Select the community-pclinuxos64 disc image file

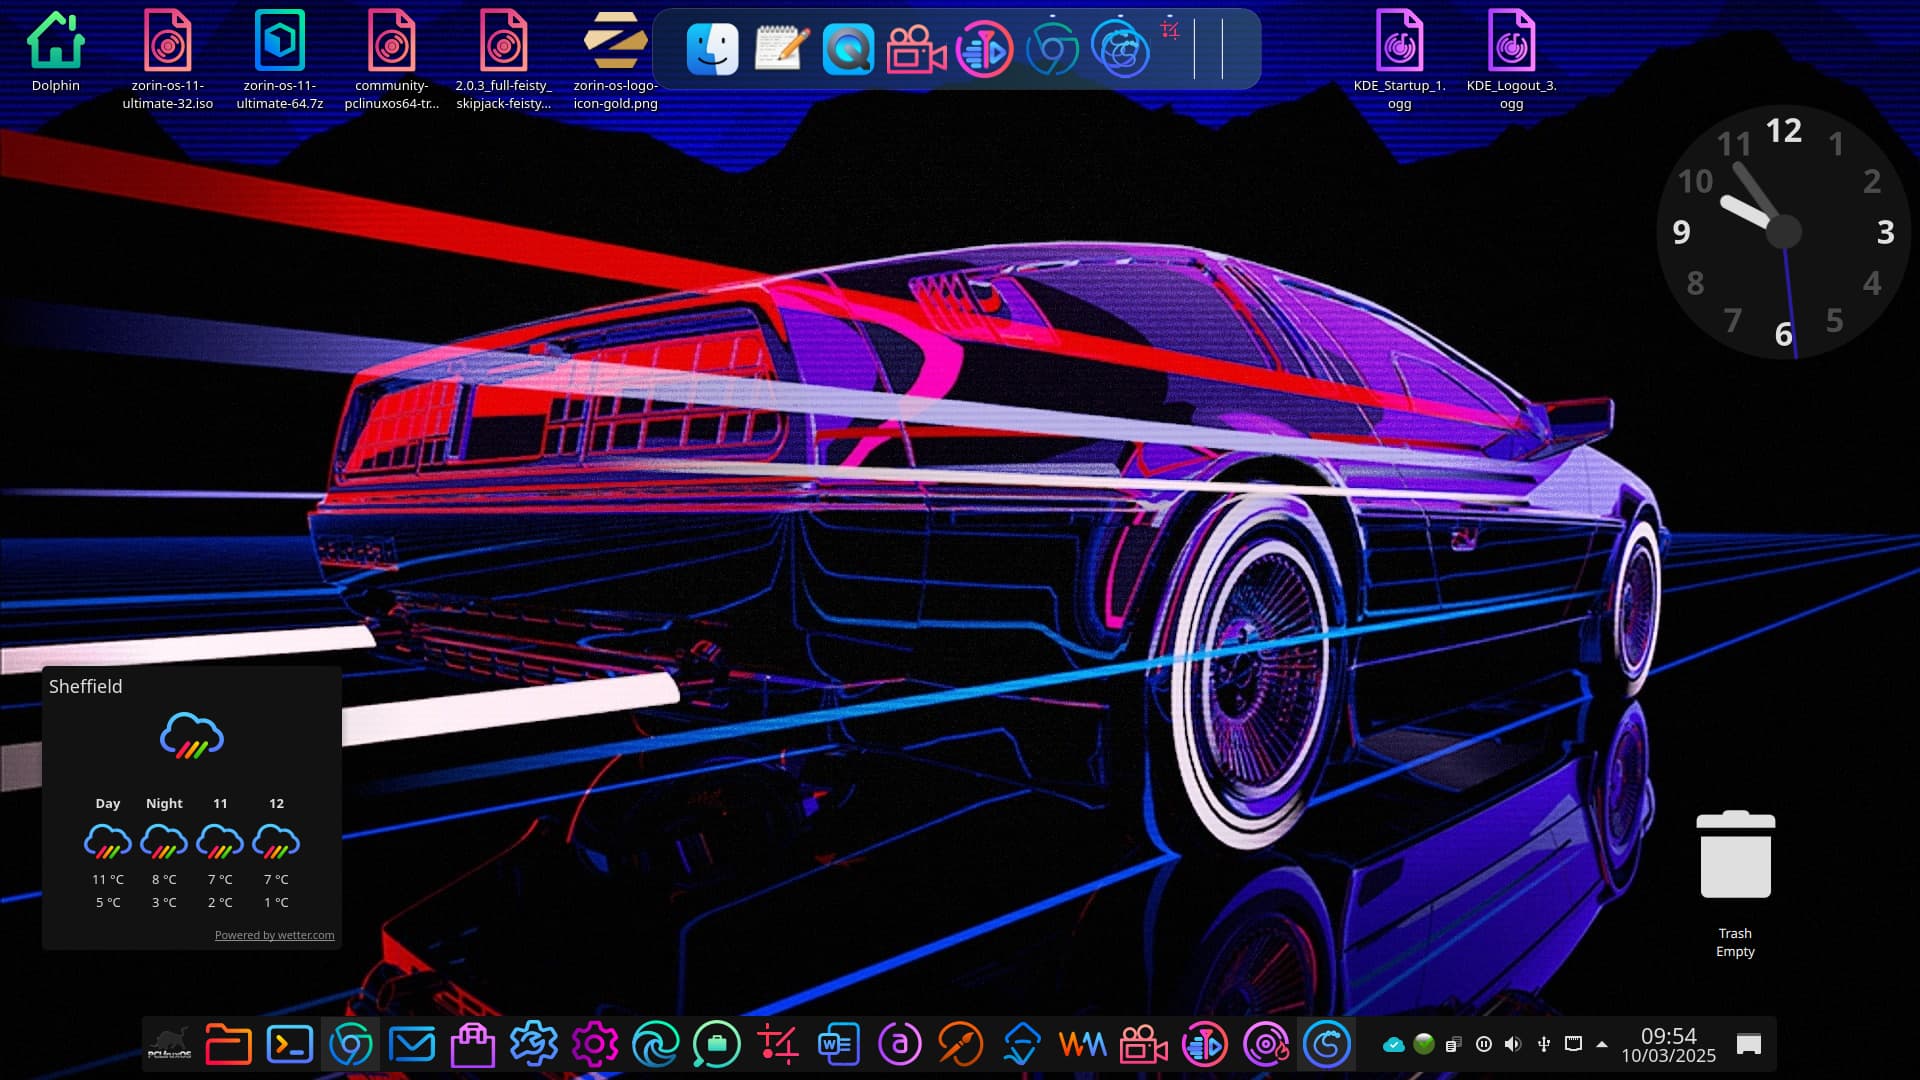click(x=391, y=58)
